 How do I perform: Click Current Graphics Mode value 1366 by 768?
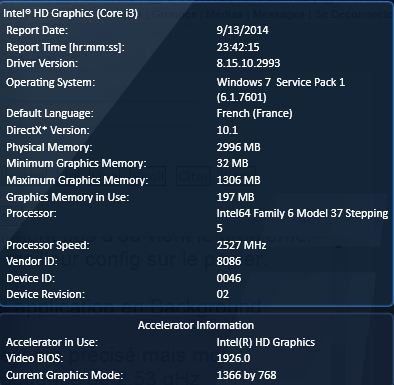pyautogui.click(x=246, y=375)
